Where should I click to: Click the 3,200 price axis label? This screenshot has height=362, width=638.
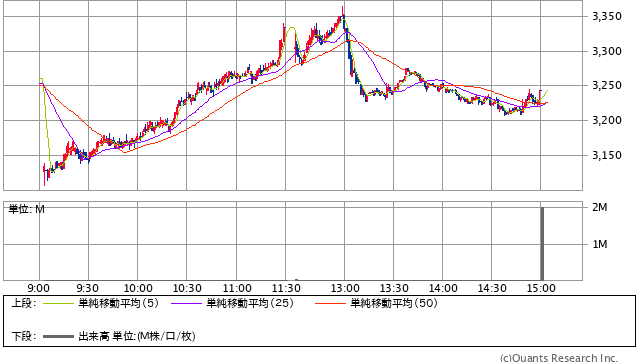point(607,120)
